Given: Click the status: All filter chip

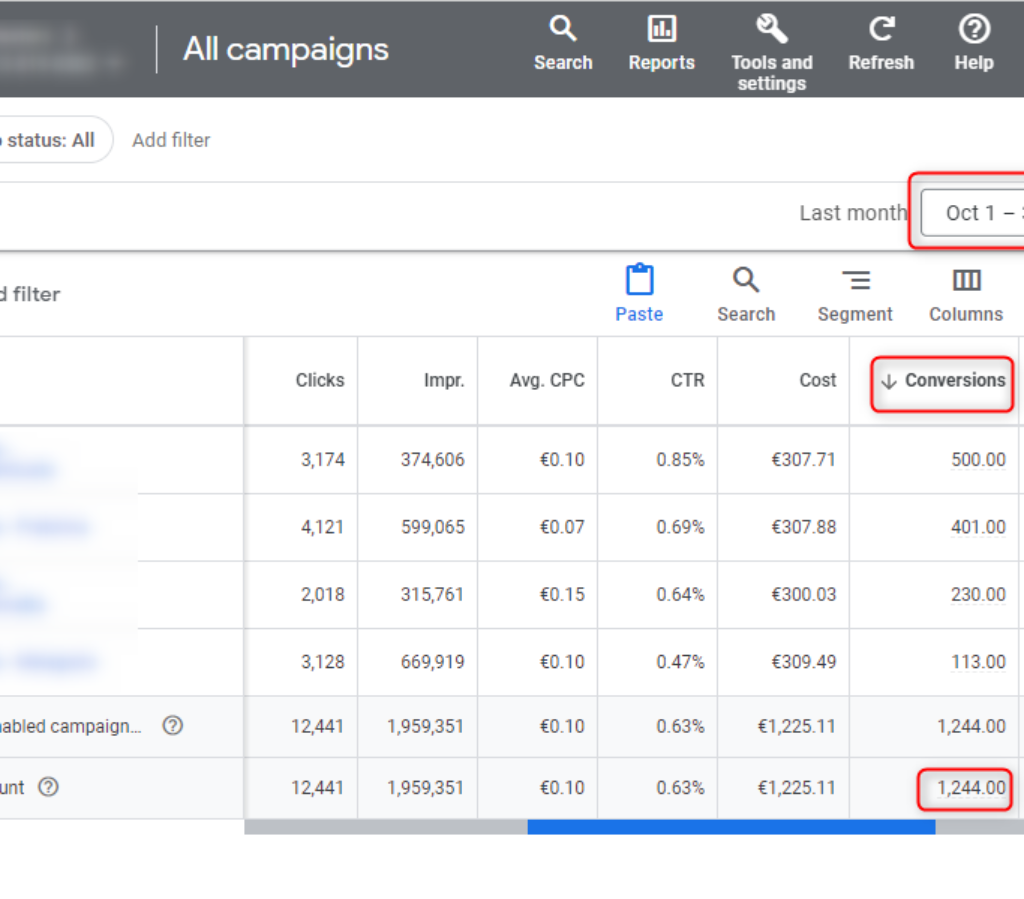Looking at the screenshot, I should pyautogui.click(x=52, y=140).
